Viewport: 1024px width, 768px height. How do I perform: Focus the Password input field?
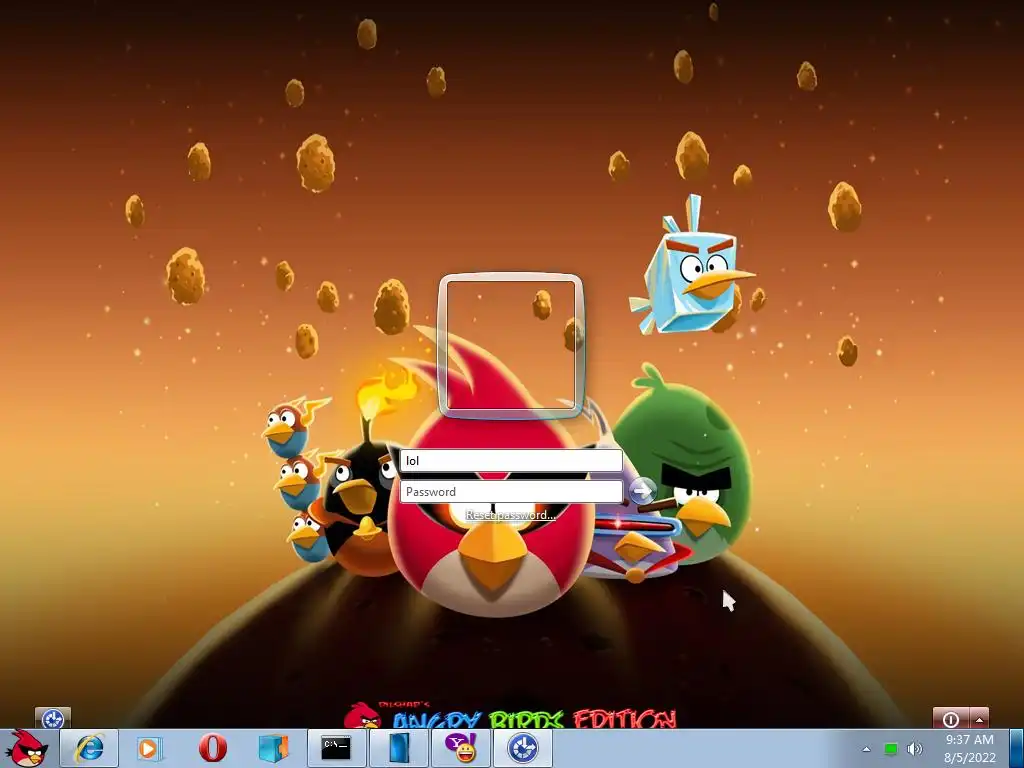pos(511,492)
